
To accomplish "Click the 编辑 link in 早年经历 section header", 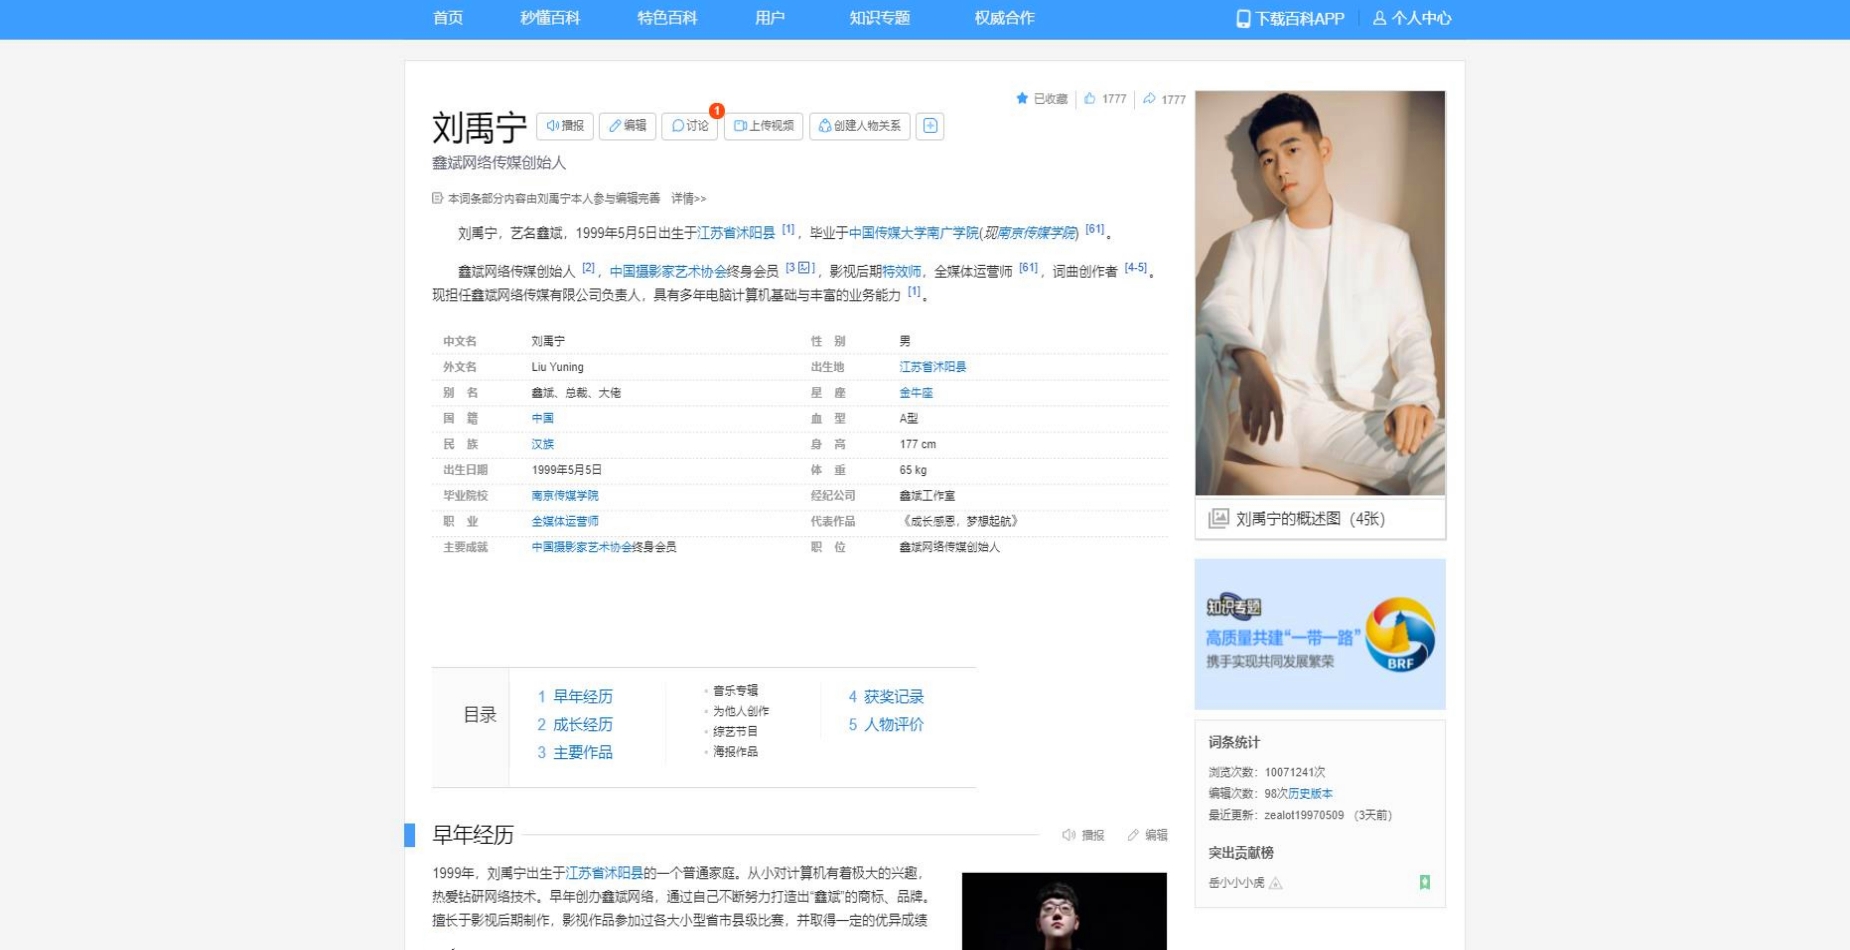I will coord(1147,835).
